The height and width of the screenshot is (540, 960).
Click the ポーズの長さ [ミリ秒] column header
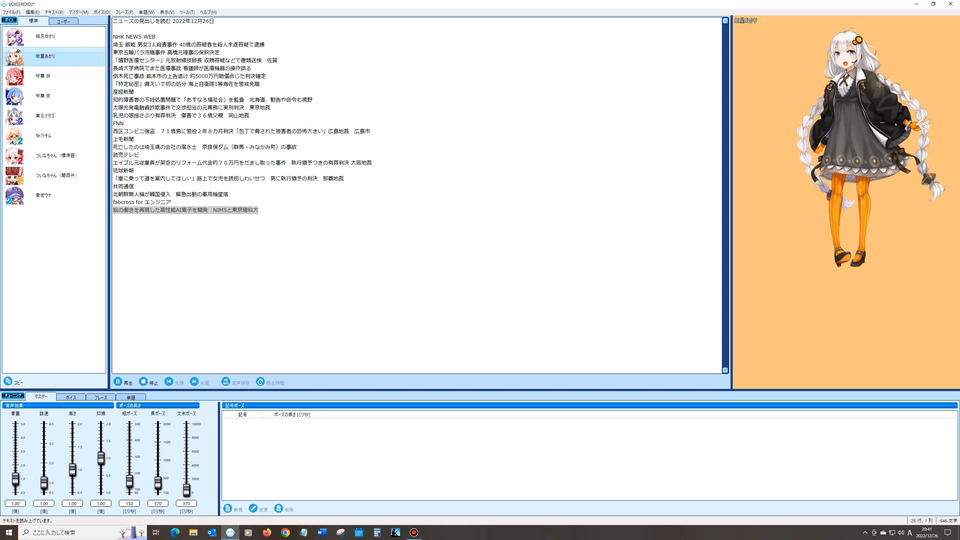click(291, 414)
